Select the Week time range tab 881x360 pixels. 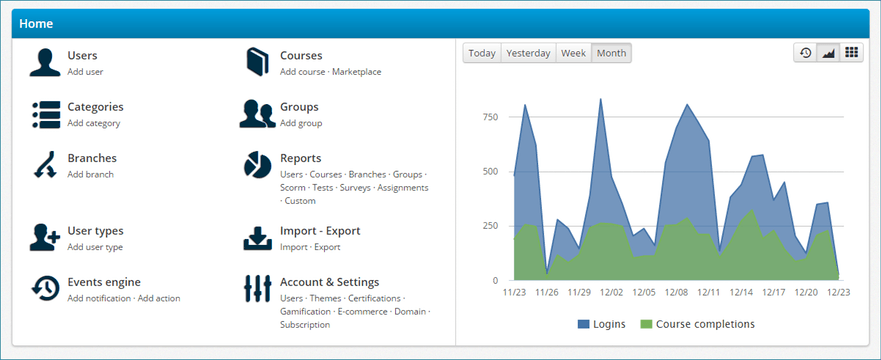pos(574,53)
